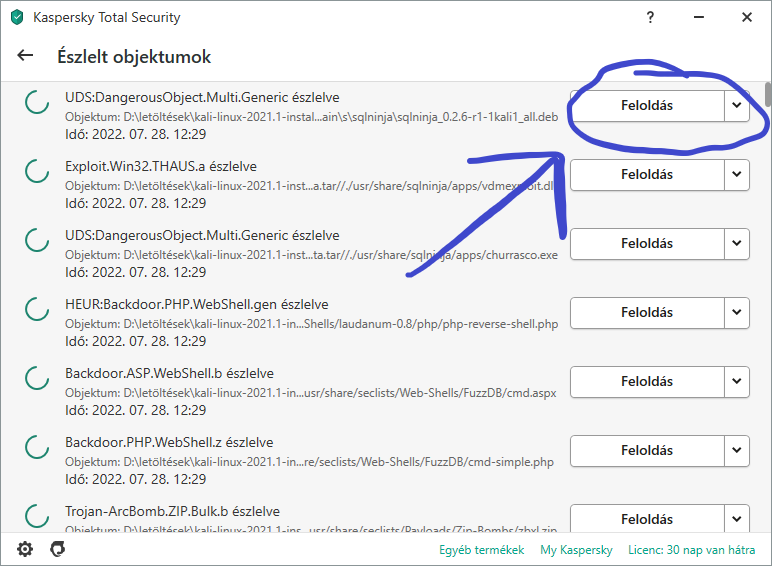Select Trojan-ArcBomb.ZIP.Bulk.b észlelve title
This screenshot has width=772, height=566.
point(172,511)
